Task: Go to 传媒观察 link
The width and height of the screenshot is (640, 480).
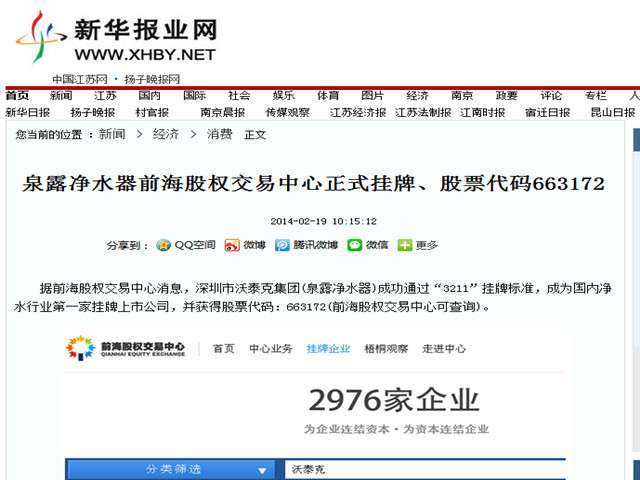Action: (288, 112)
